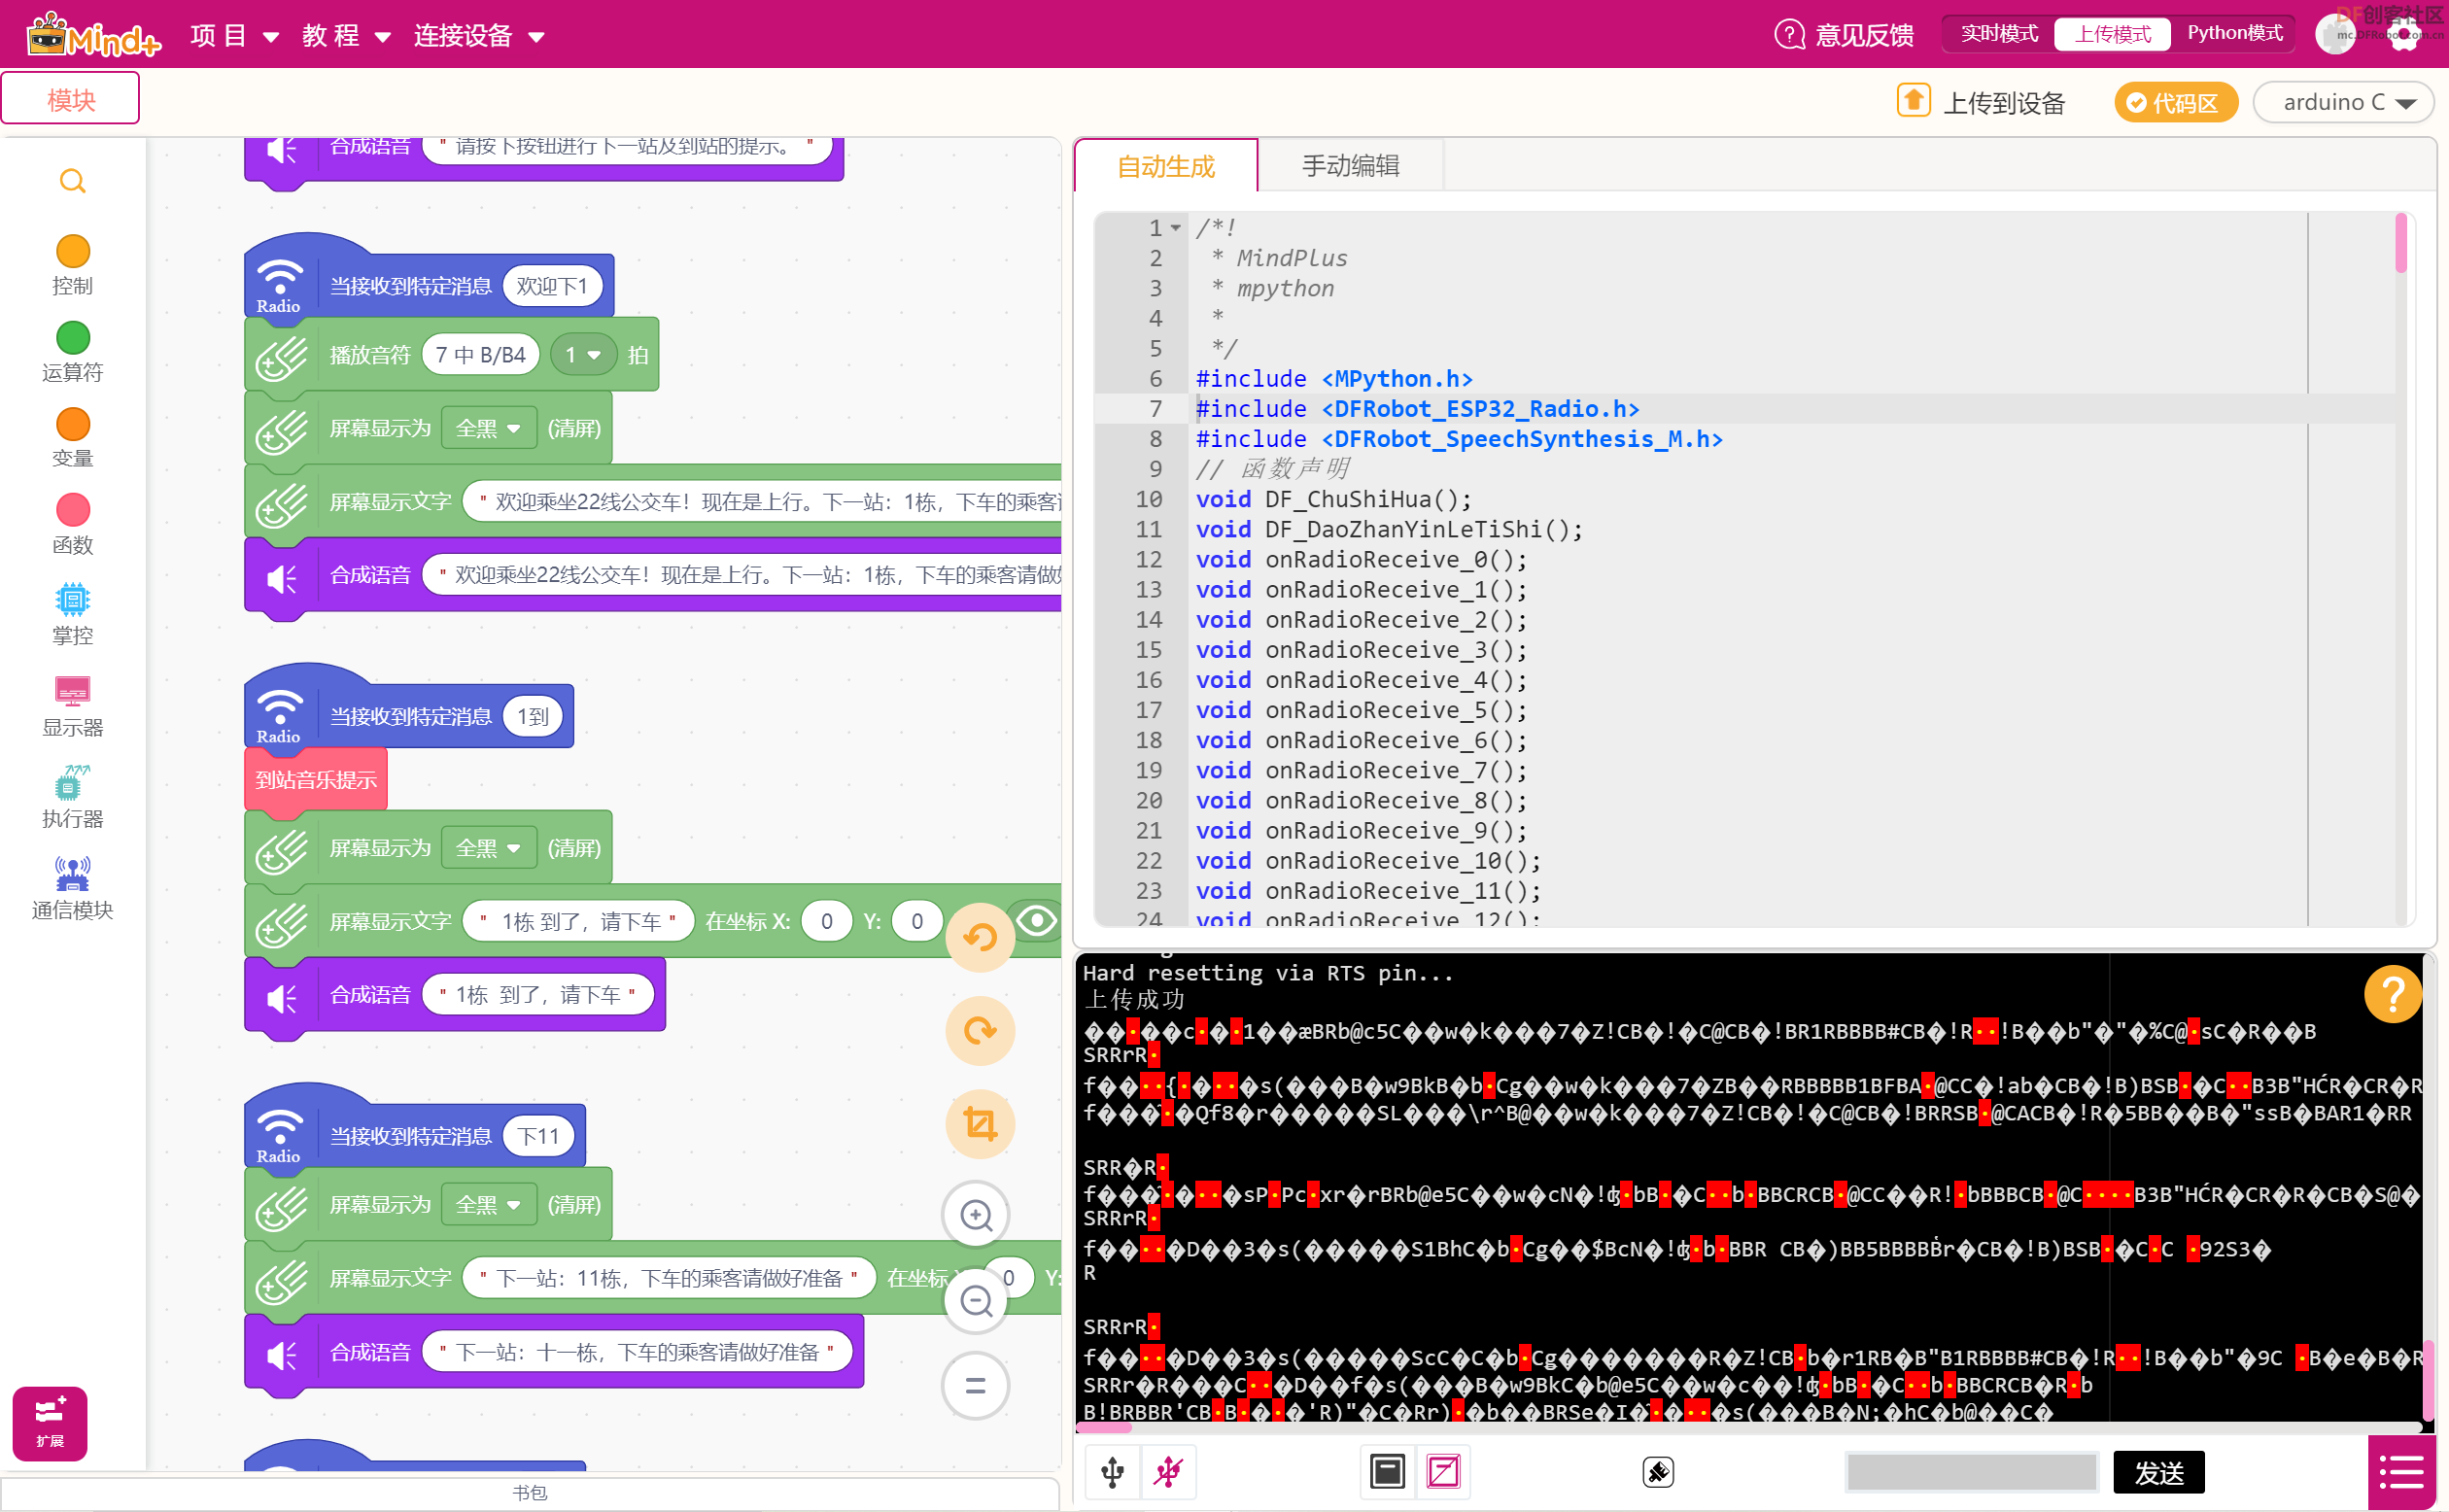Open the 掌控 board category
The width and height of the screenshot is (2449, 1512).
(x=72, y=614)
